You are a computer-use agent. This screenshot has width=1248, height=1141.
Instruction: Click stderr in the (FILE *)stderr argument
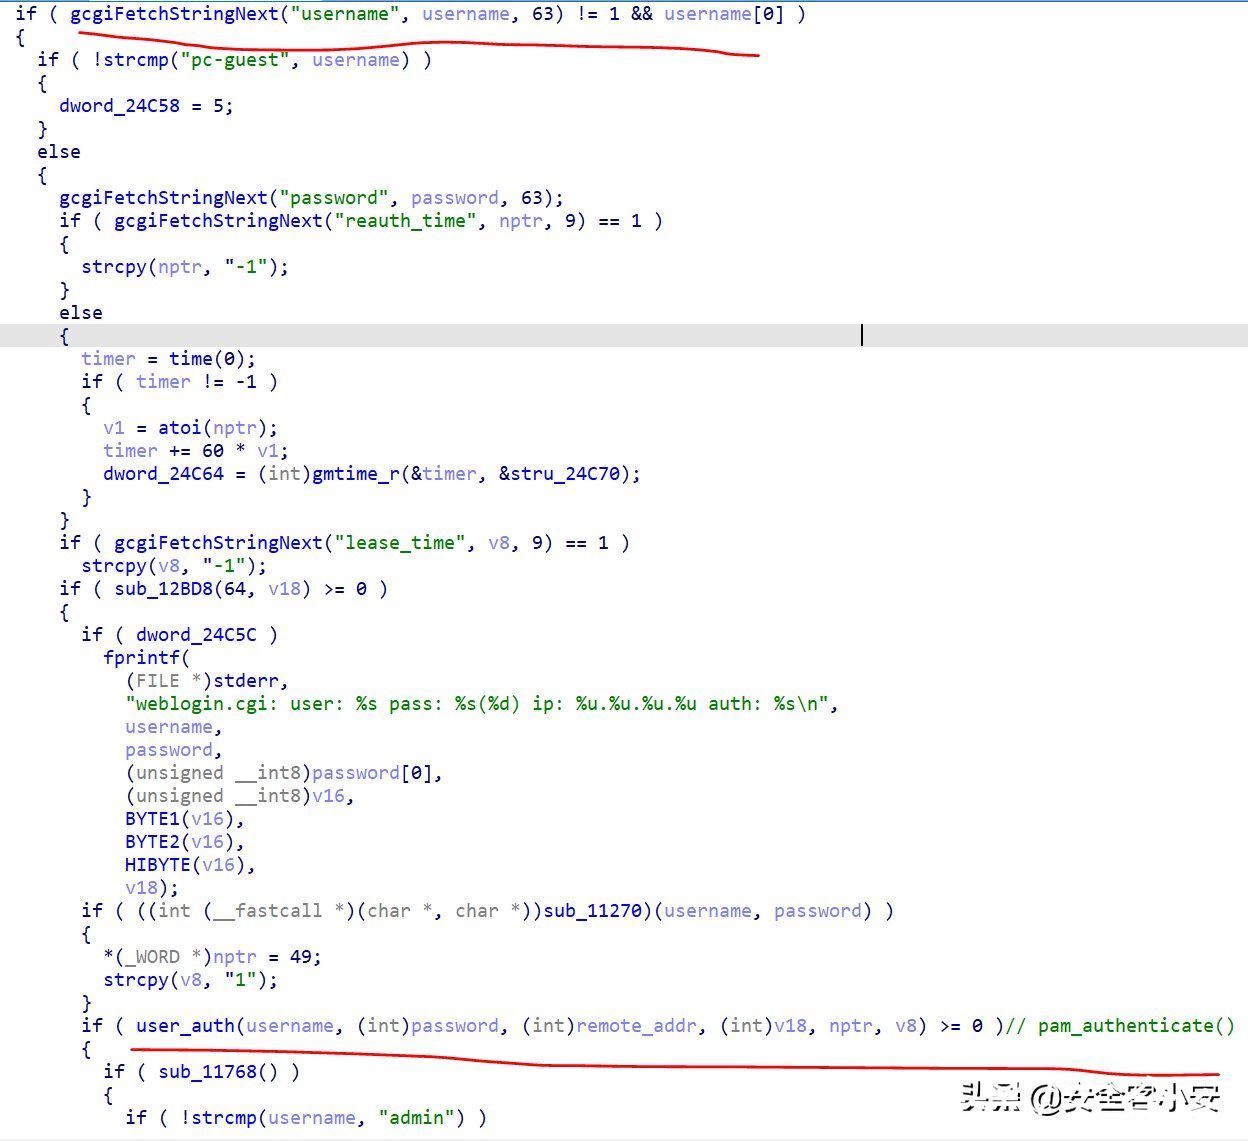tap(246, 681)
